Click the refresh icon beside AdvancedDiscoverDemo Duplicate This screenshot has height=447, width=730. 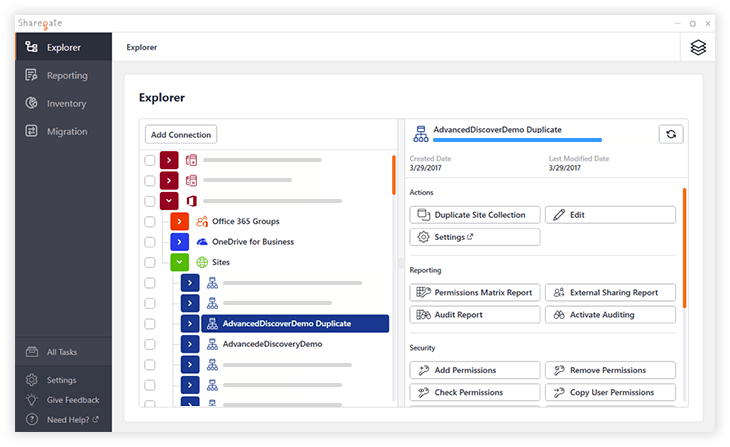(671, 134)
